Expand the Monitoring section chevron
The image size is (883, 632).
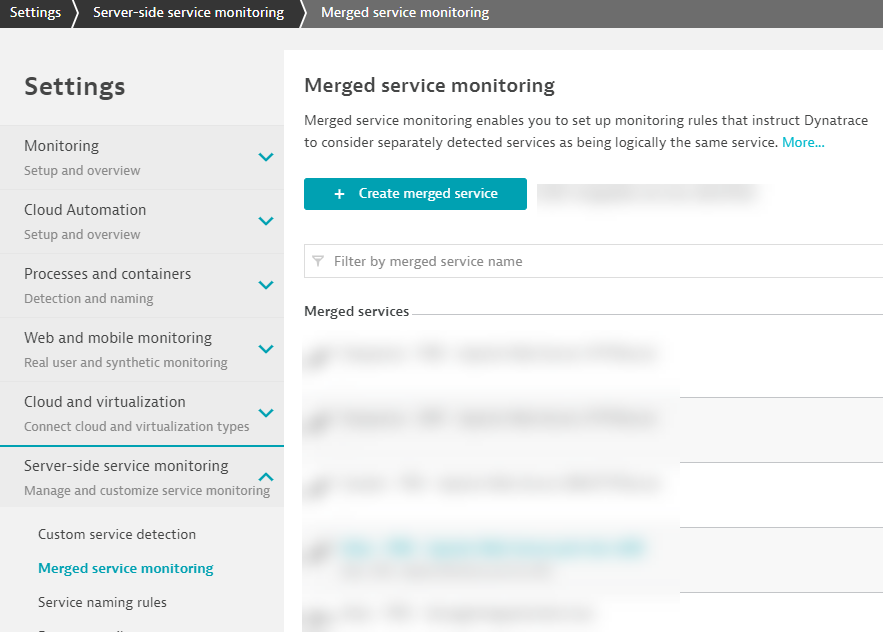[266, 157]
